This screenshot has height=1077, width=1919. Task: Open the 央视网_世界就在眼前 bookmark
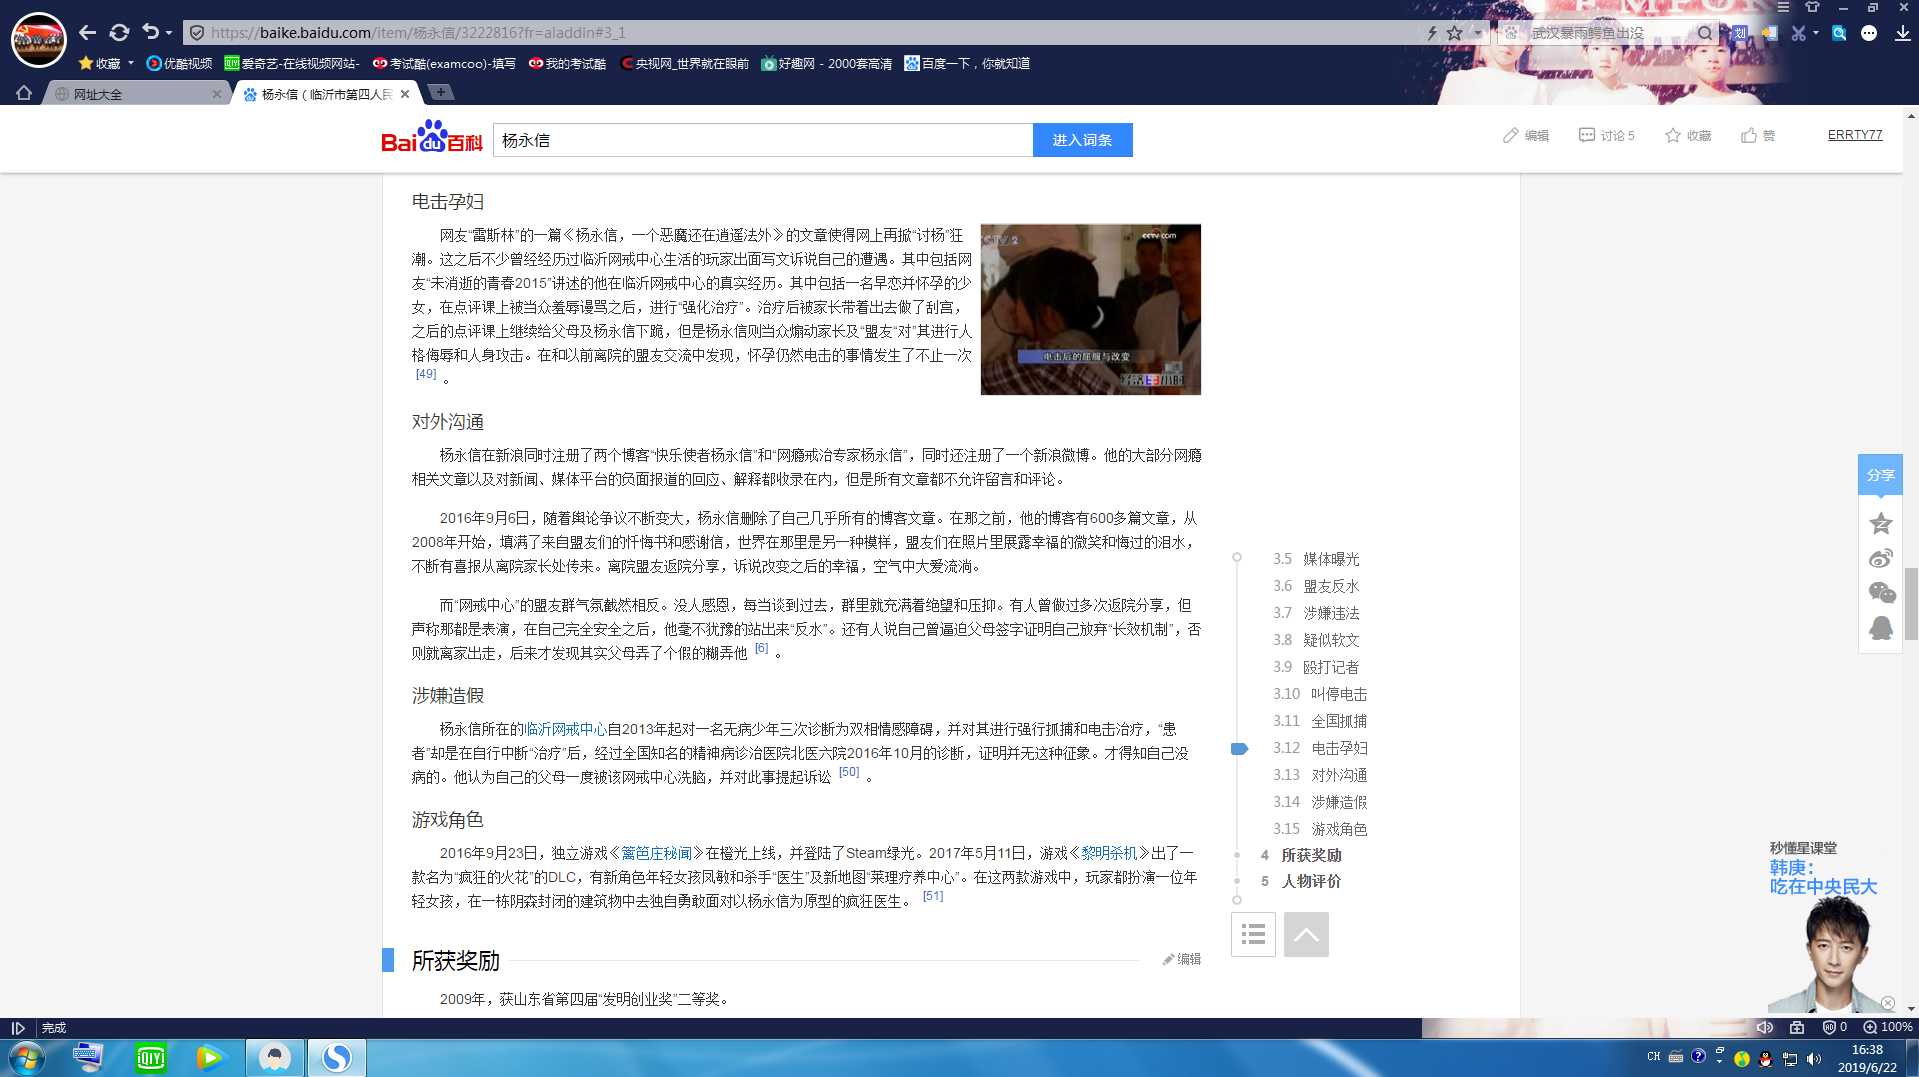coord(684,63)
